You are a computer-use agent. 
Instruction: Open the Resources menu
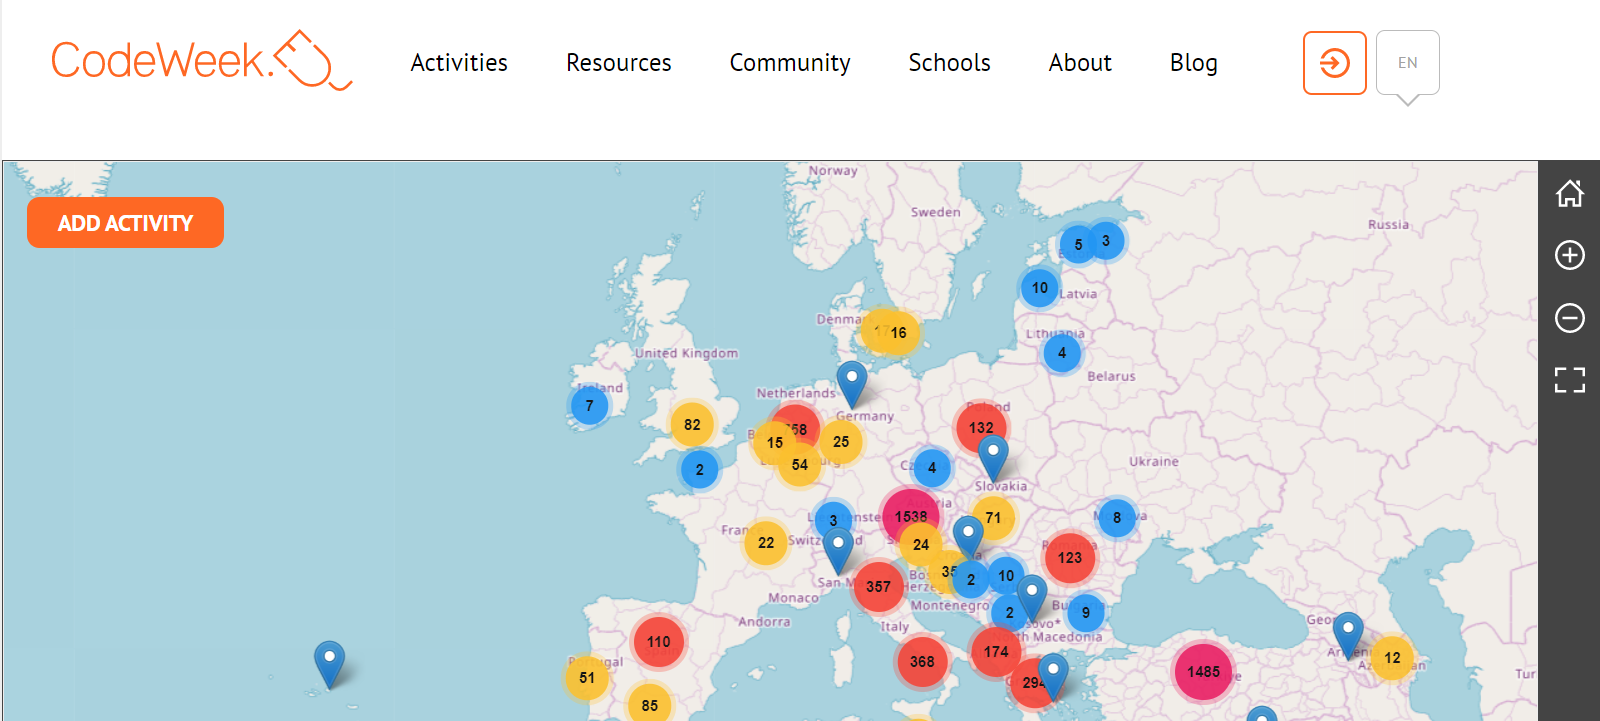tap(618, 63)
